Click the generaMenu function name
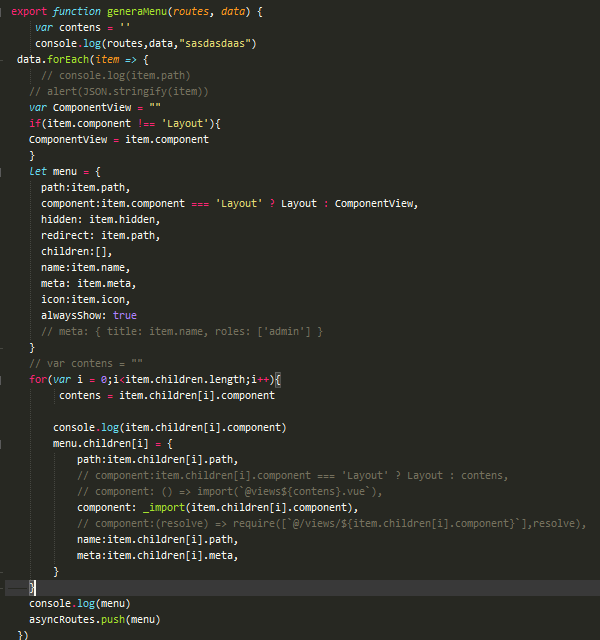Image resolution: width=600 pixels, height=640 pixels. point(137,11)
